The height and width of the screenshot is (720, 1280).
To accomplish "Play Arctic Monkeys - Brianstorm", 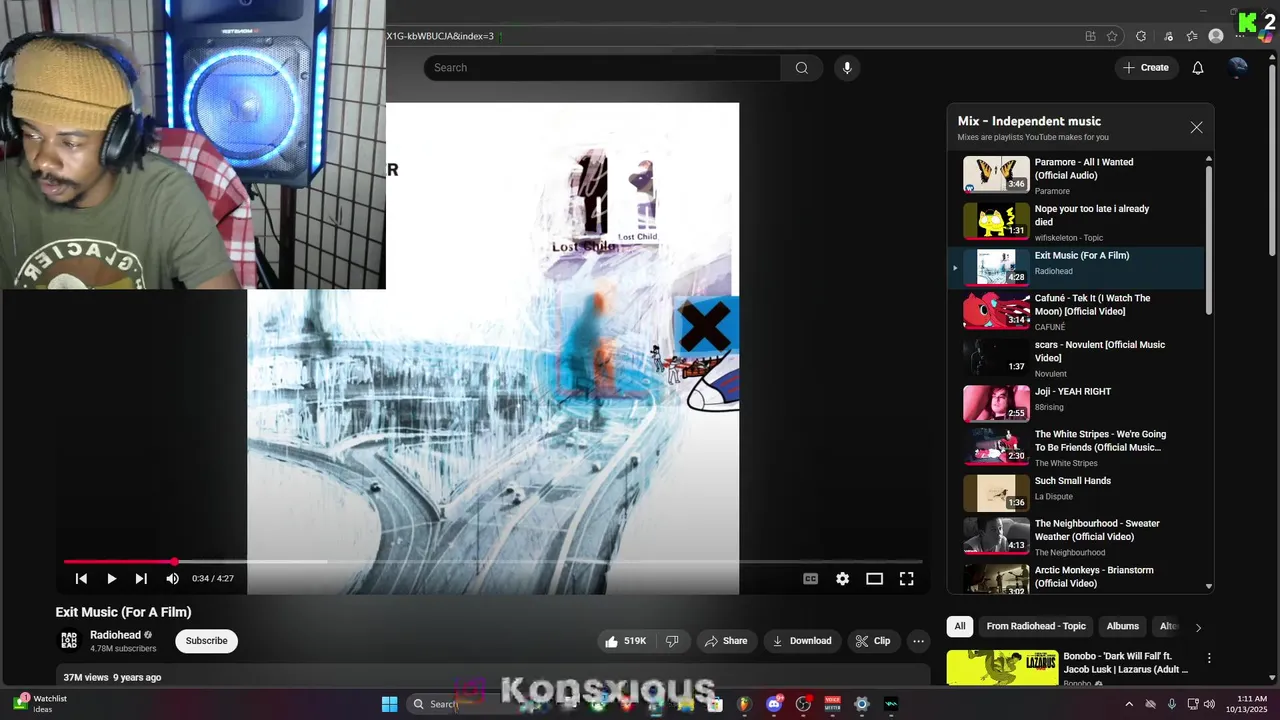I will tap(1075, 579).
